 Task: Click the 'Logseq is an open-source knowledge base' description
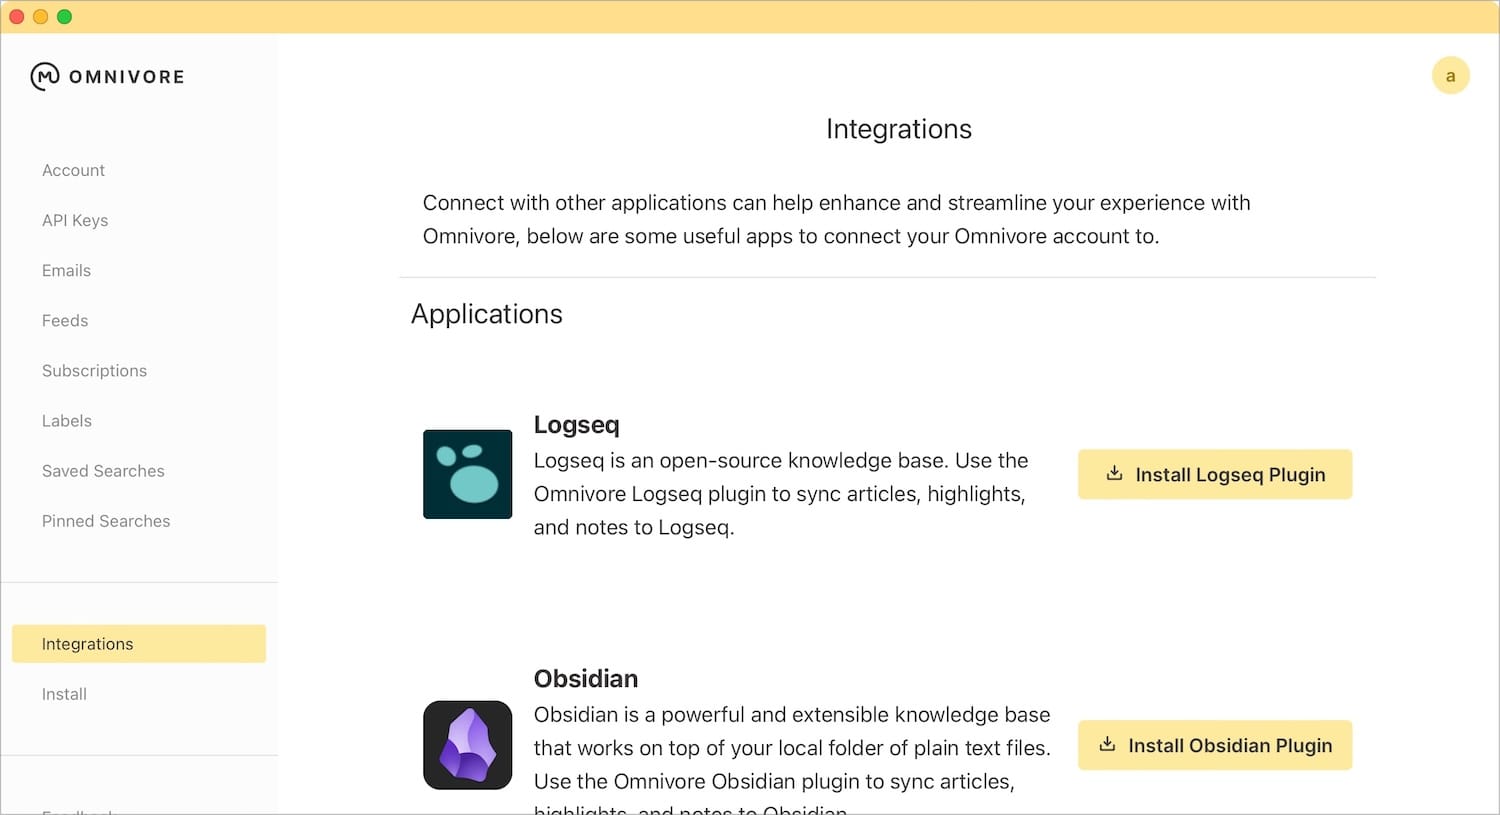point(782,494)
